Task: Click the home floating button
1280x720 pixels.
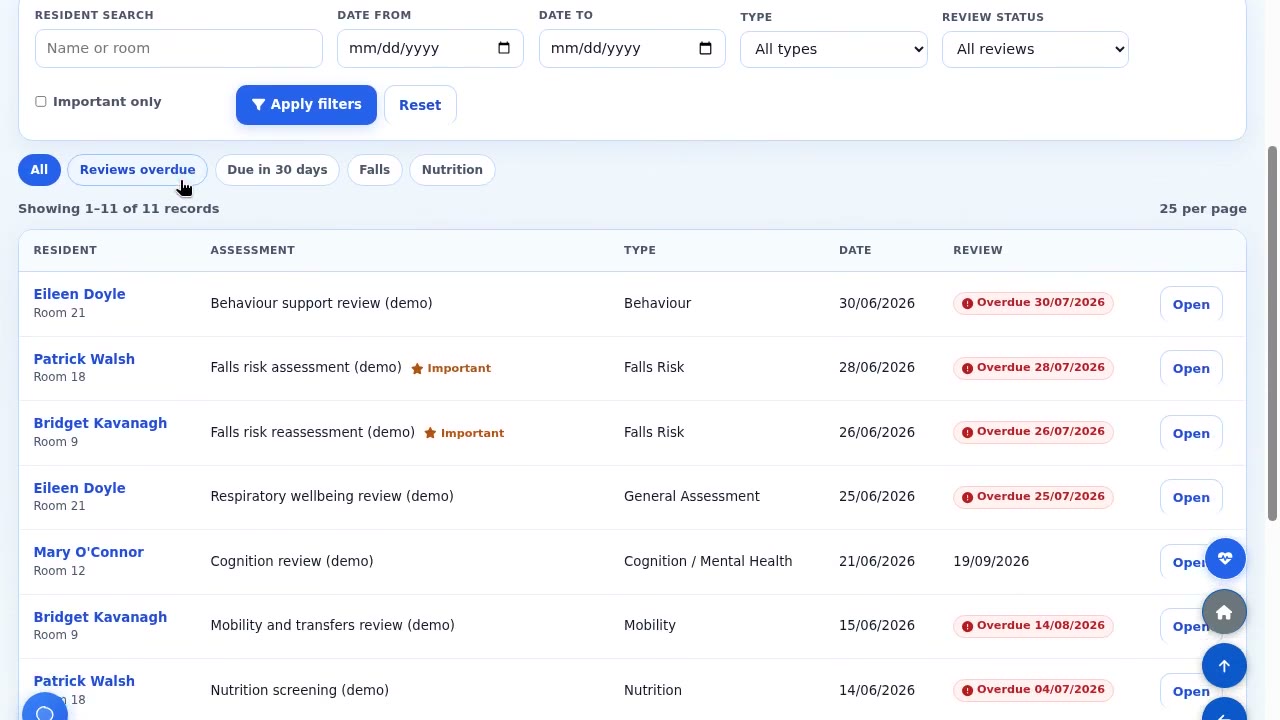Action: point(1224,613)
